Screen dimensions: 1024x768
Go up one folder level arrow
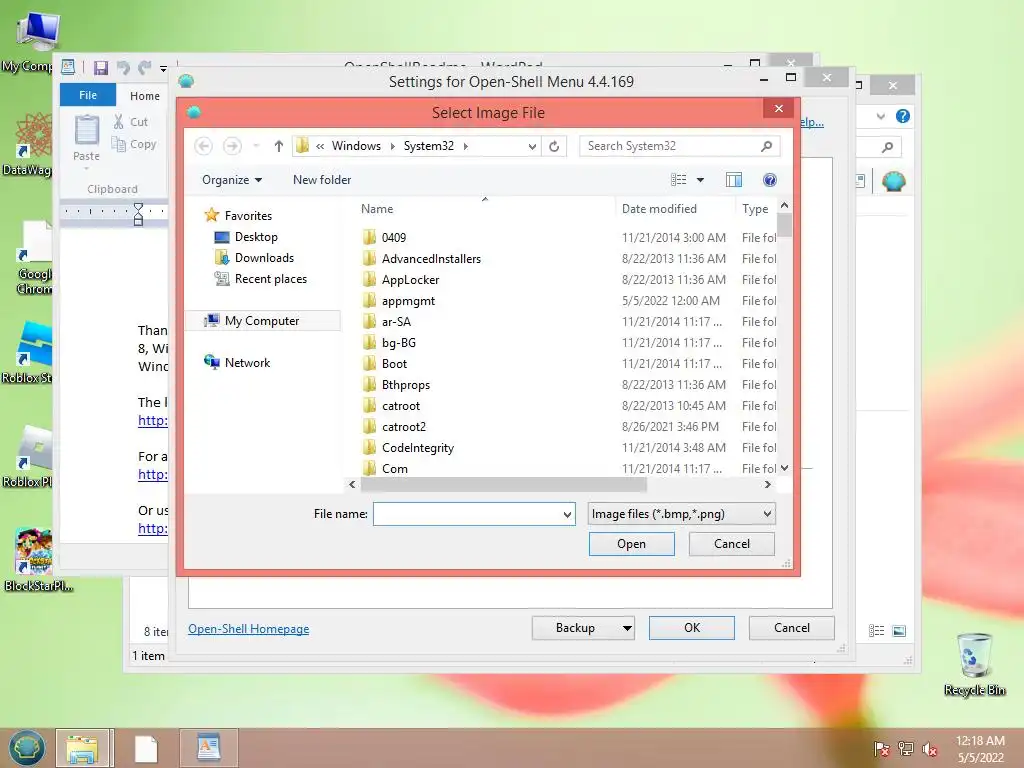279,146
